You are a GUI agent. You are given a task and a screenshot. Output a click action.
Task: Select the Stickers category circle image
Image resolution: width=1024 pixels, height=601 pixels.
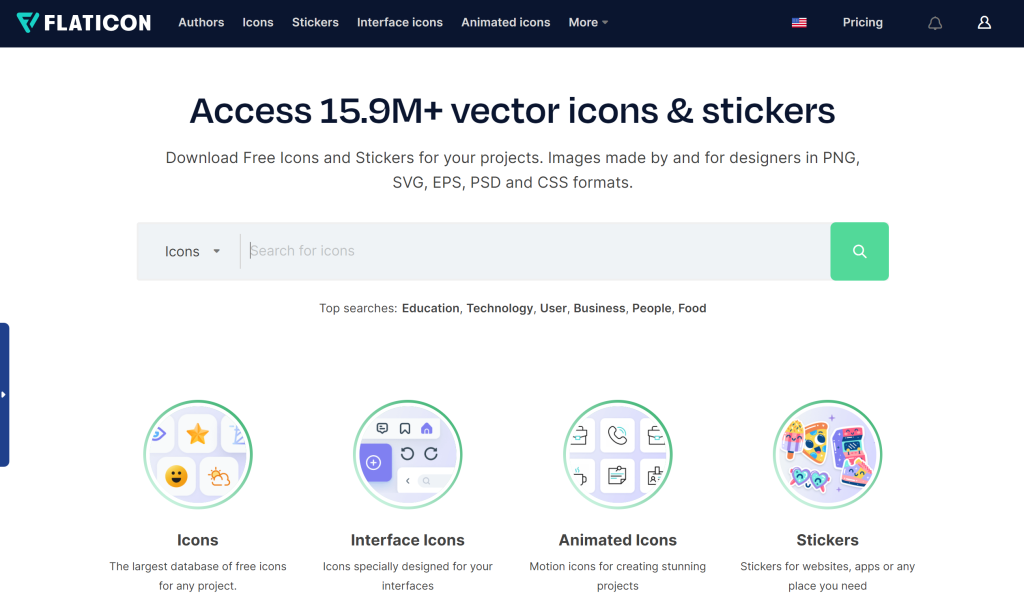[x=827, y=454]
